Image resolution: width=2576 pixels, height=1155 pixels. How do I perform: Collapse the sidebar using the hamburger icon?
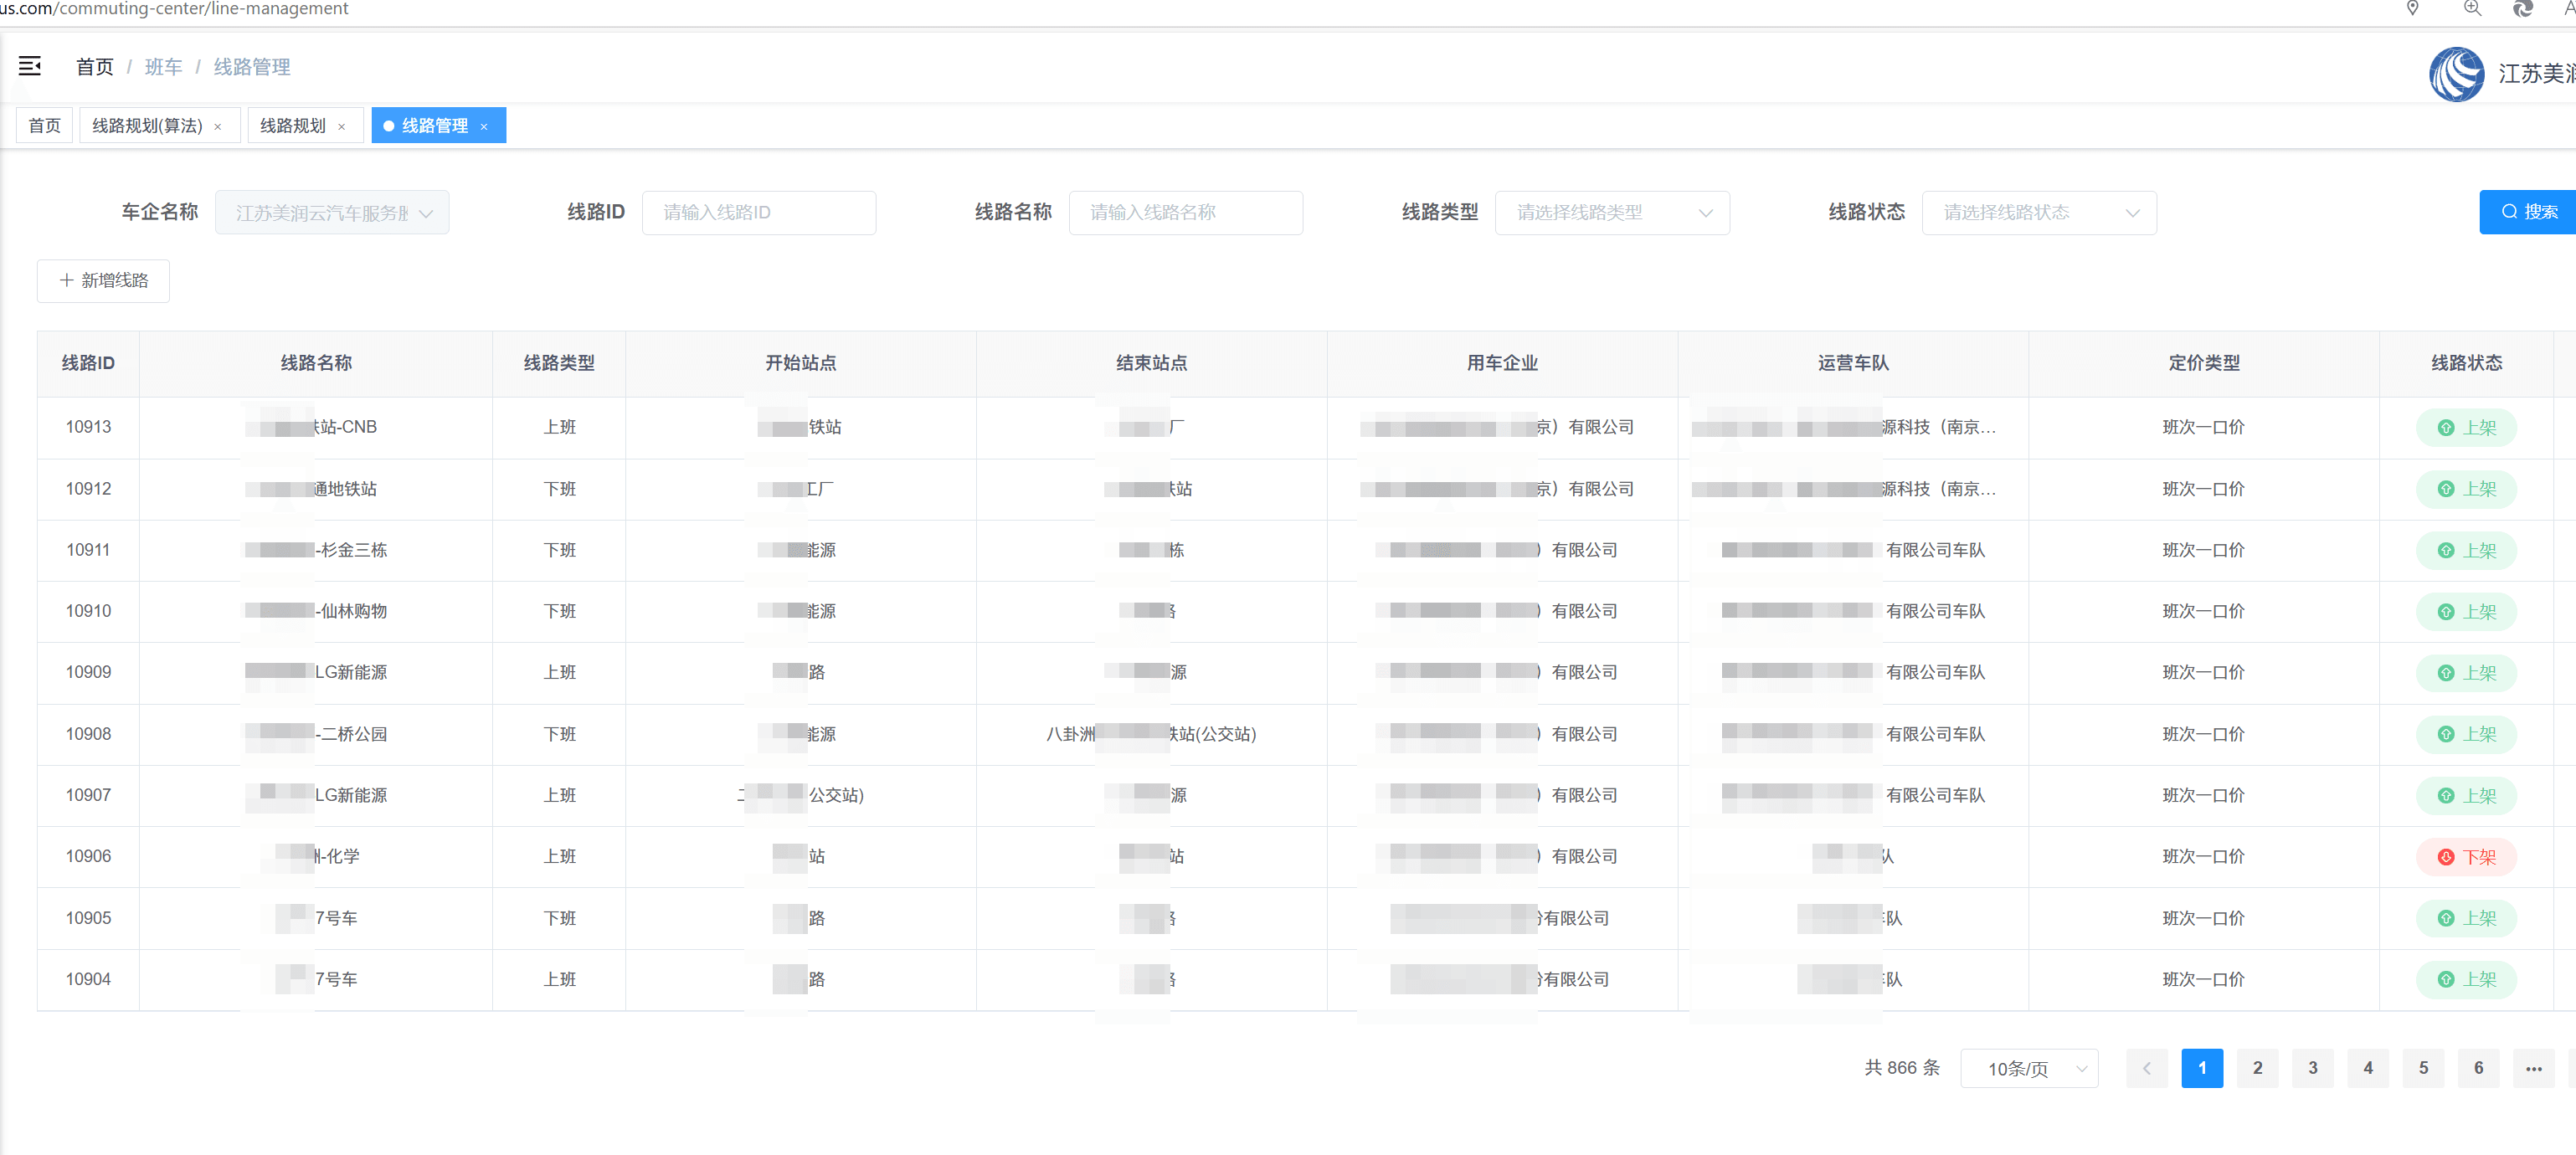29,66
